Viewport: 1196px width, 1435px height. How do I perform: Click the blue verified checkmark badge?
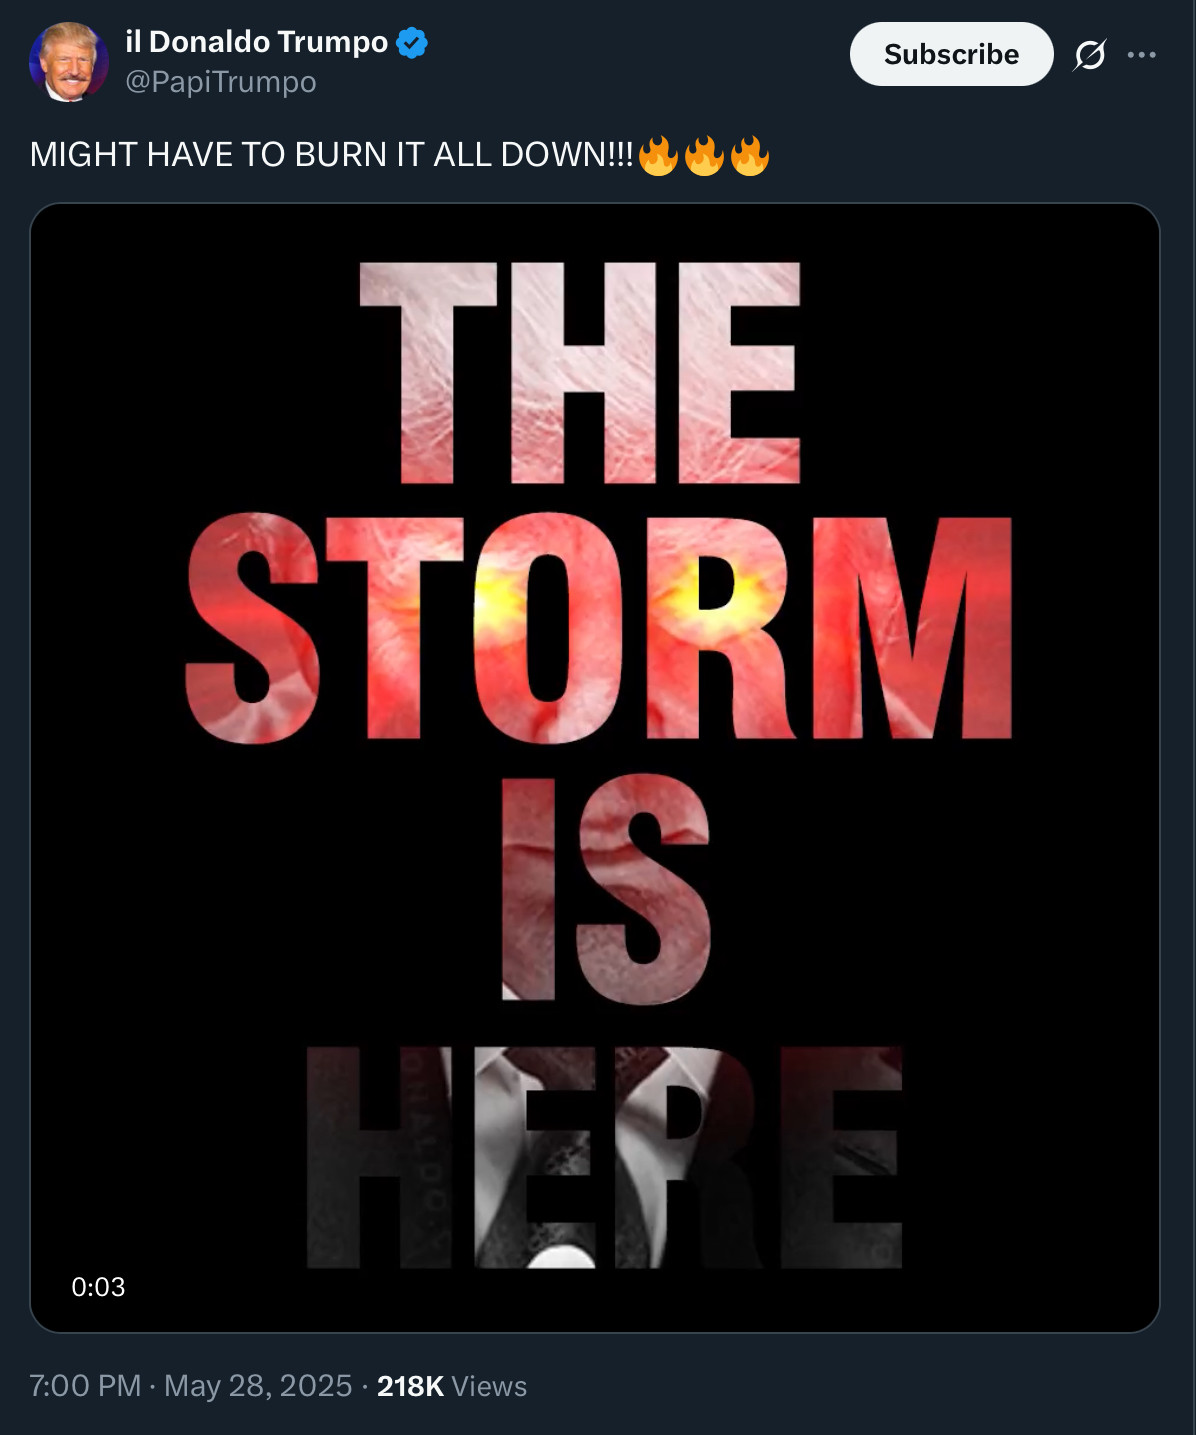[x=412, y=43]
